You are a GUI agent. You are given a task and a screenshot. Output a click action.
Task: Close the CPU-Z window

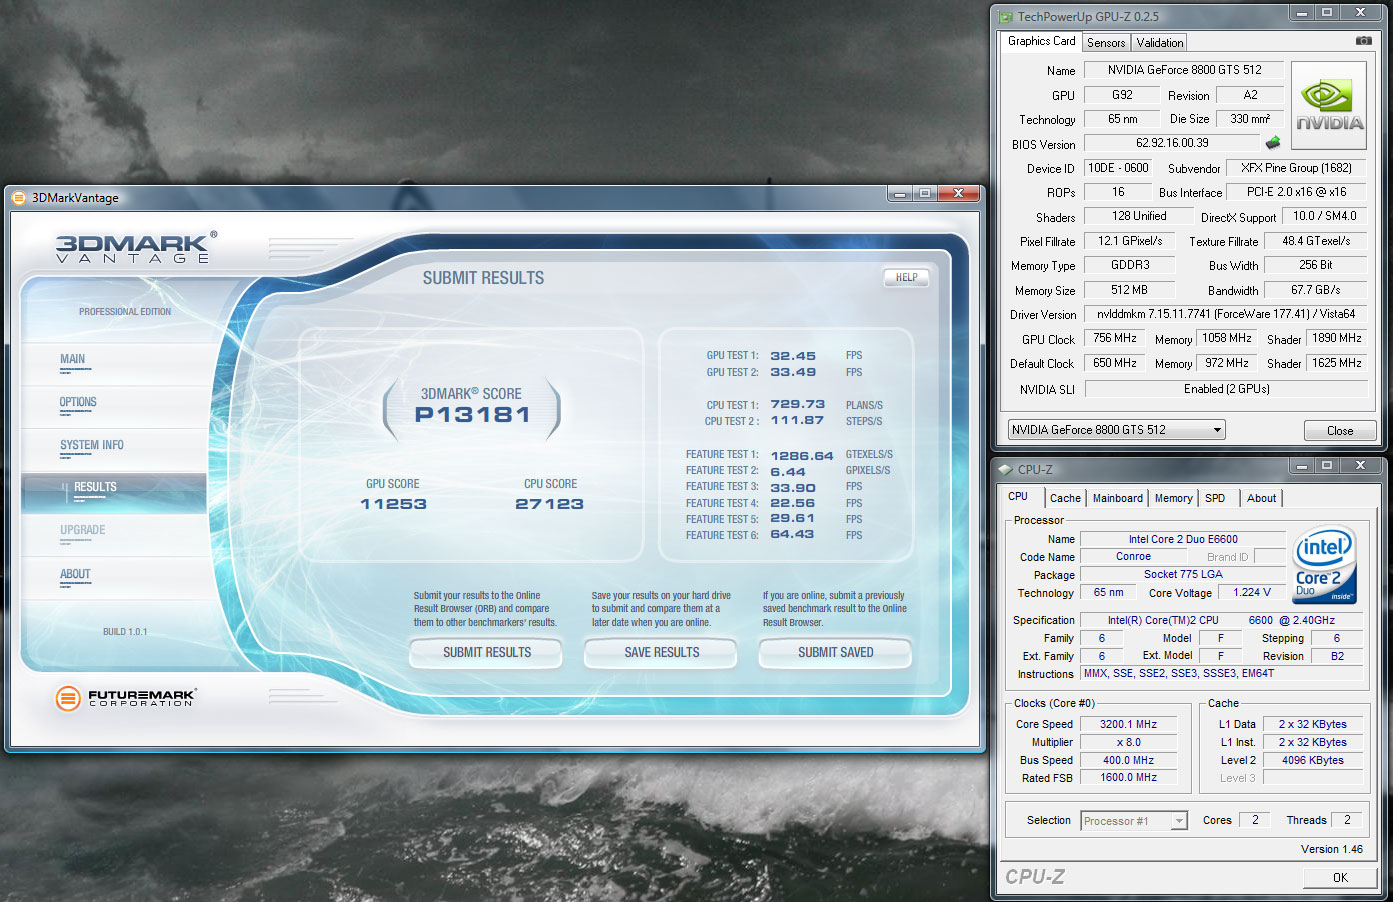1360,465
